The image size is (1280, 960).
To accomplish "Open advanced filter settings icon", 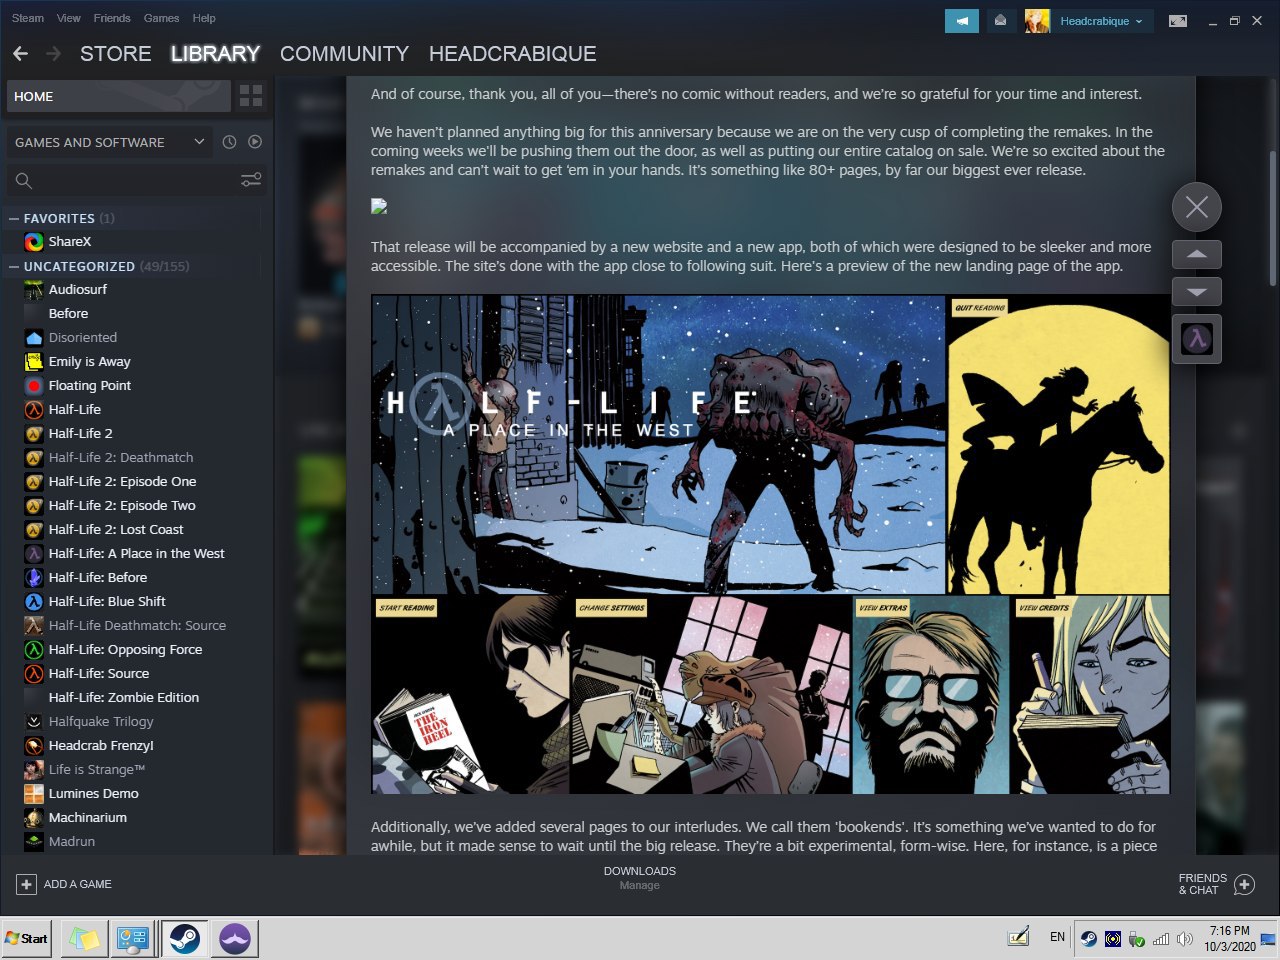I will (x=251, y=180).
